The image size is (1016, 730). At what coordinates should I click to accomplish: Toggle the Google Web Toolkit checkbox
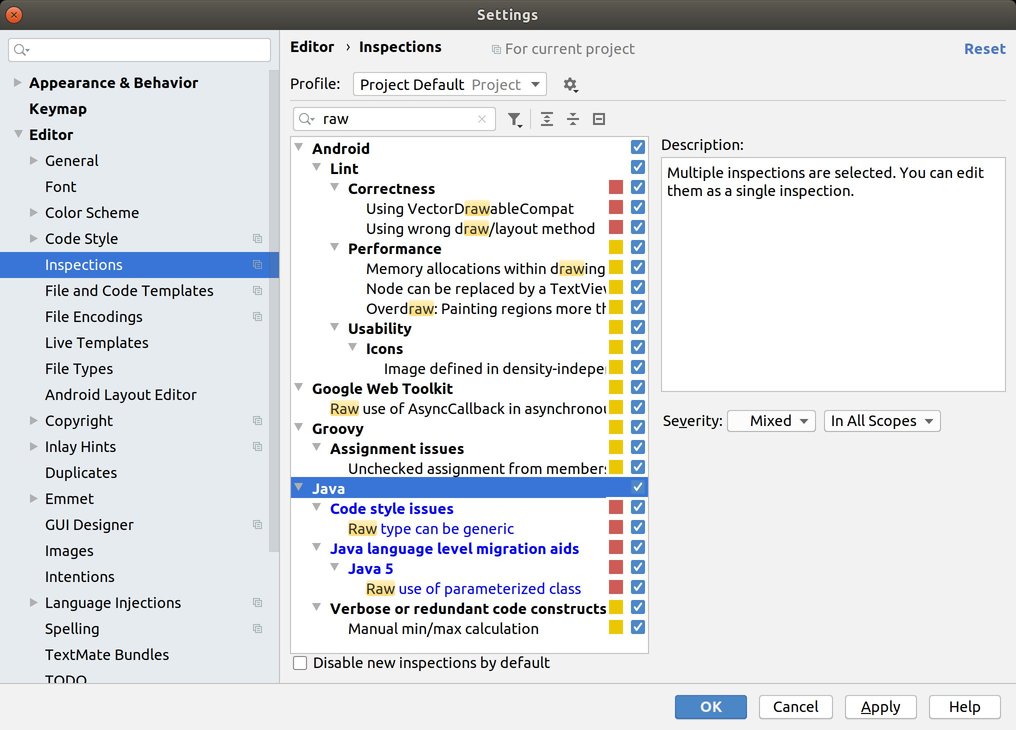pos(638,388)
